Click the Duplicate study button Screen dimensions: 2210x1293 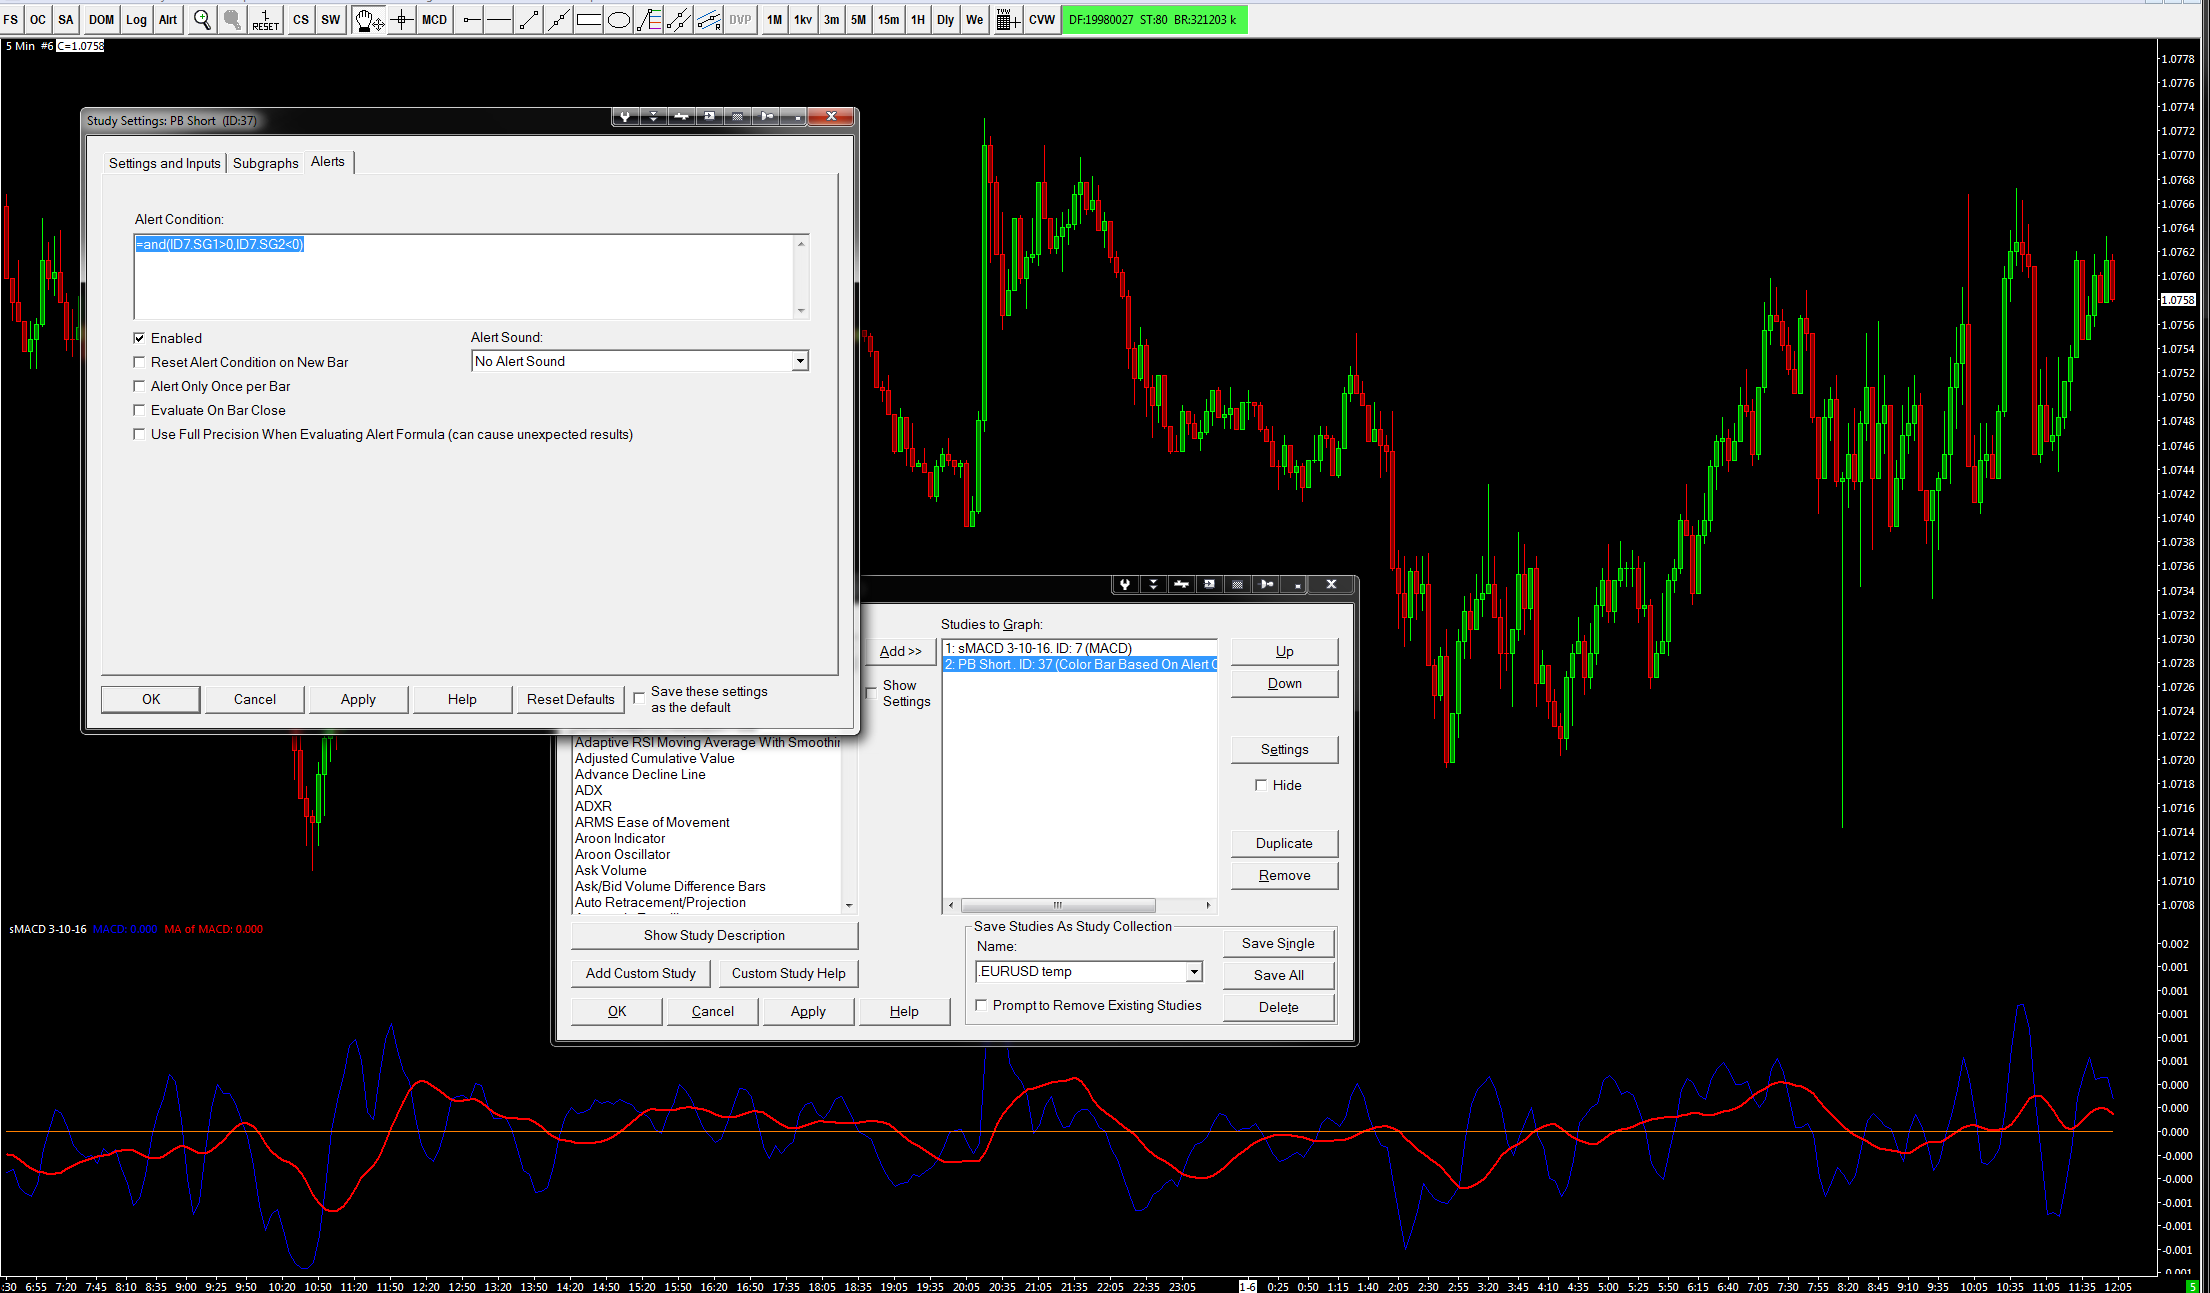point(1283,843)
